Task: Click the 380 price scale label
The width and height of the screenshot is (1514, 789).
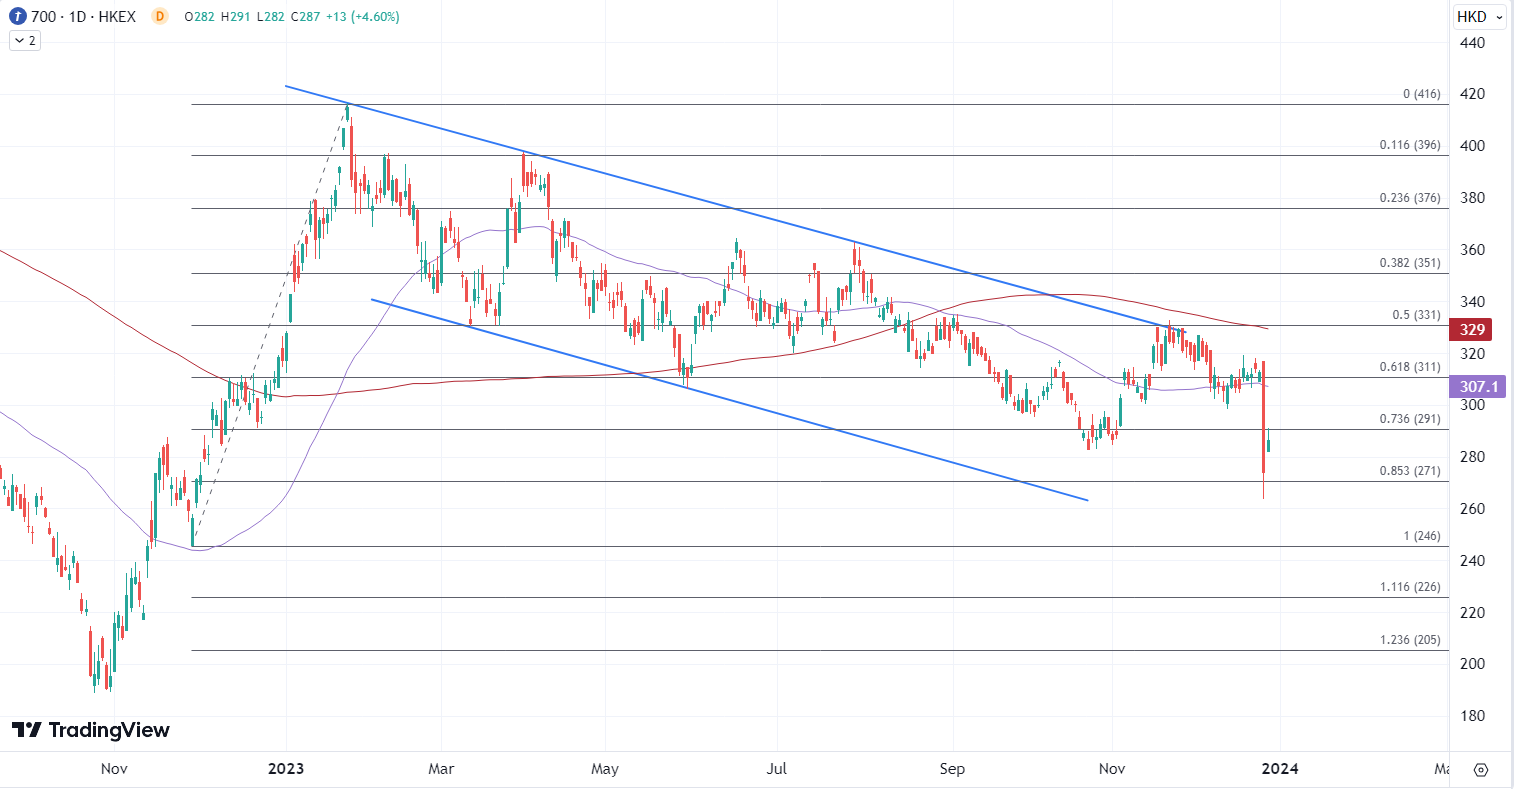Action: (x=1471, y=198)
